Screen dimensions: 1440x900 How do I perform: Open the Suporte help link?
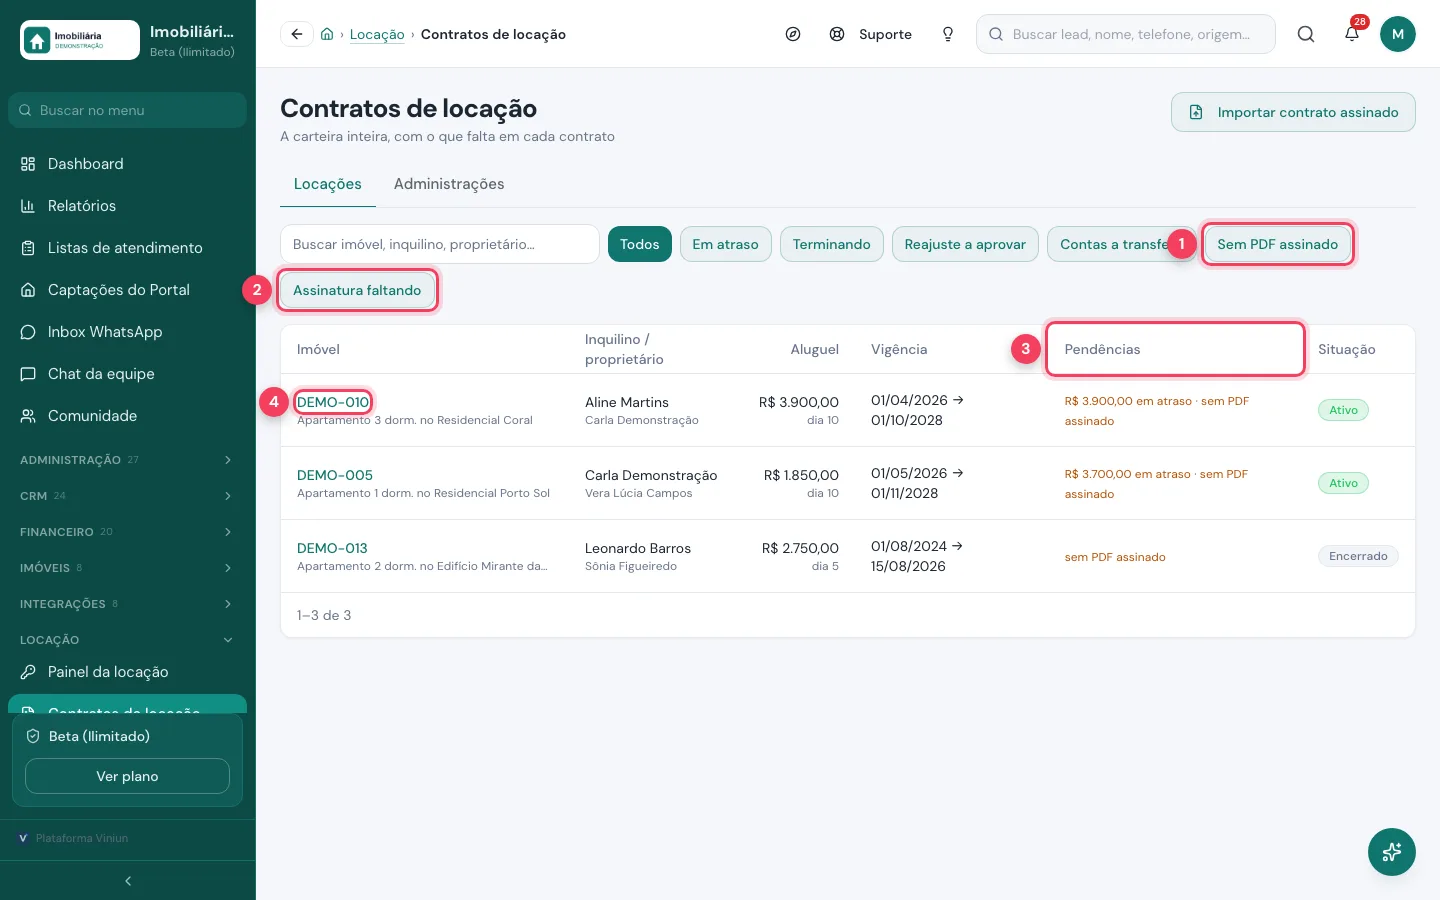coord(871,34)
